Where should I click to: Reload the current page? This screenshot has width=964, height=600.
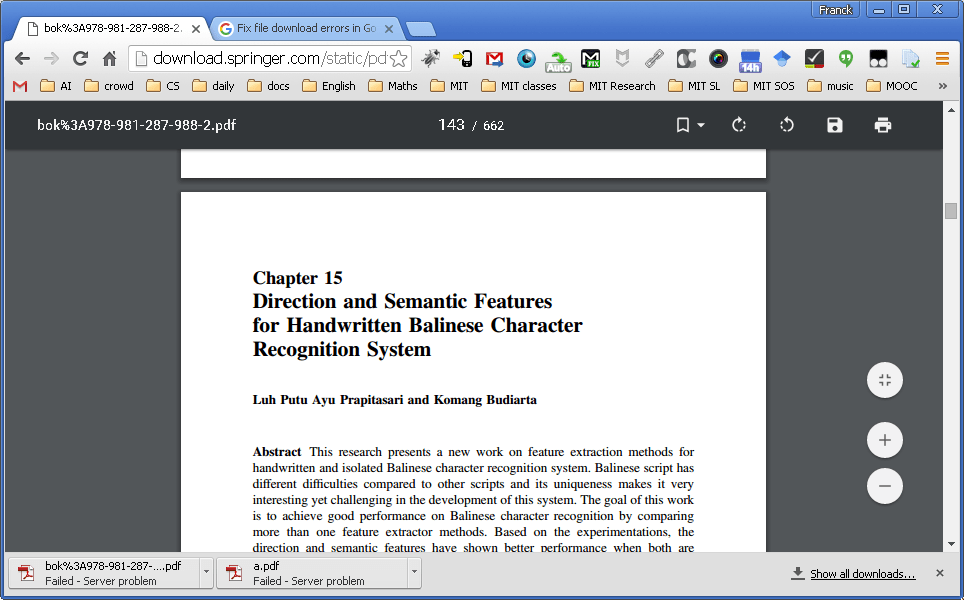[x=80, y=58]
